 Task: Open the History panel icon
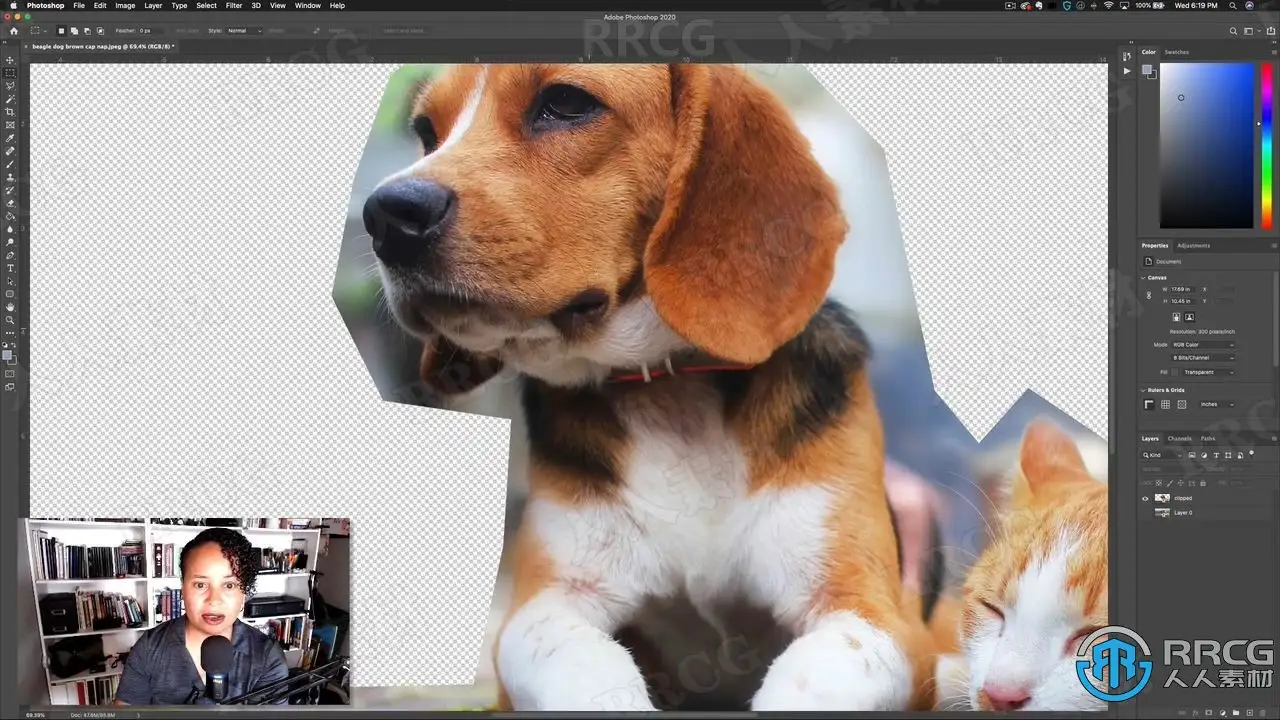click(1128, 55)
